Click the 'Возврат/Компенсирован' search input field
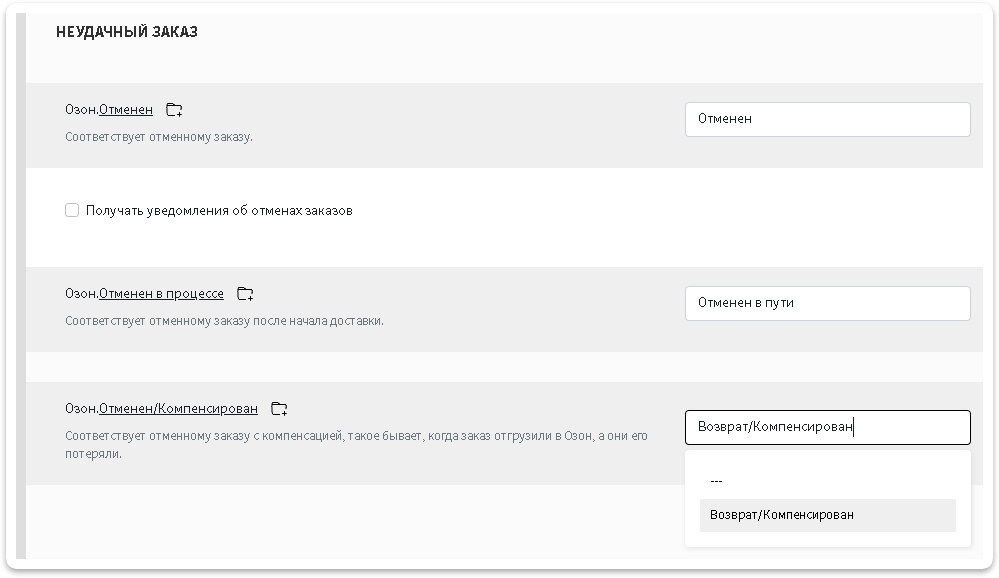Image resolution: width=999 pixels, height=578 pixels. [x=828, y=427]
